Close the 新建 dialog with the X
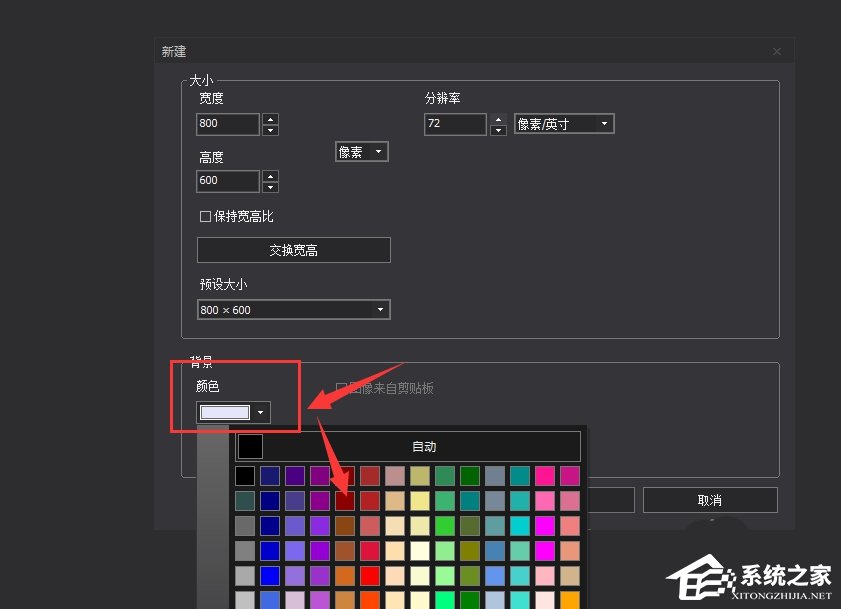 [777, 52]
